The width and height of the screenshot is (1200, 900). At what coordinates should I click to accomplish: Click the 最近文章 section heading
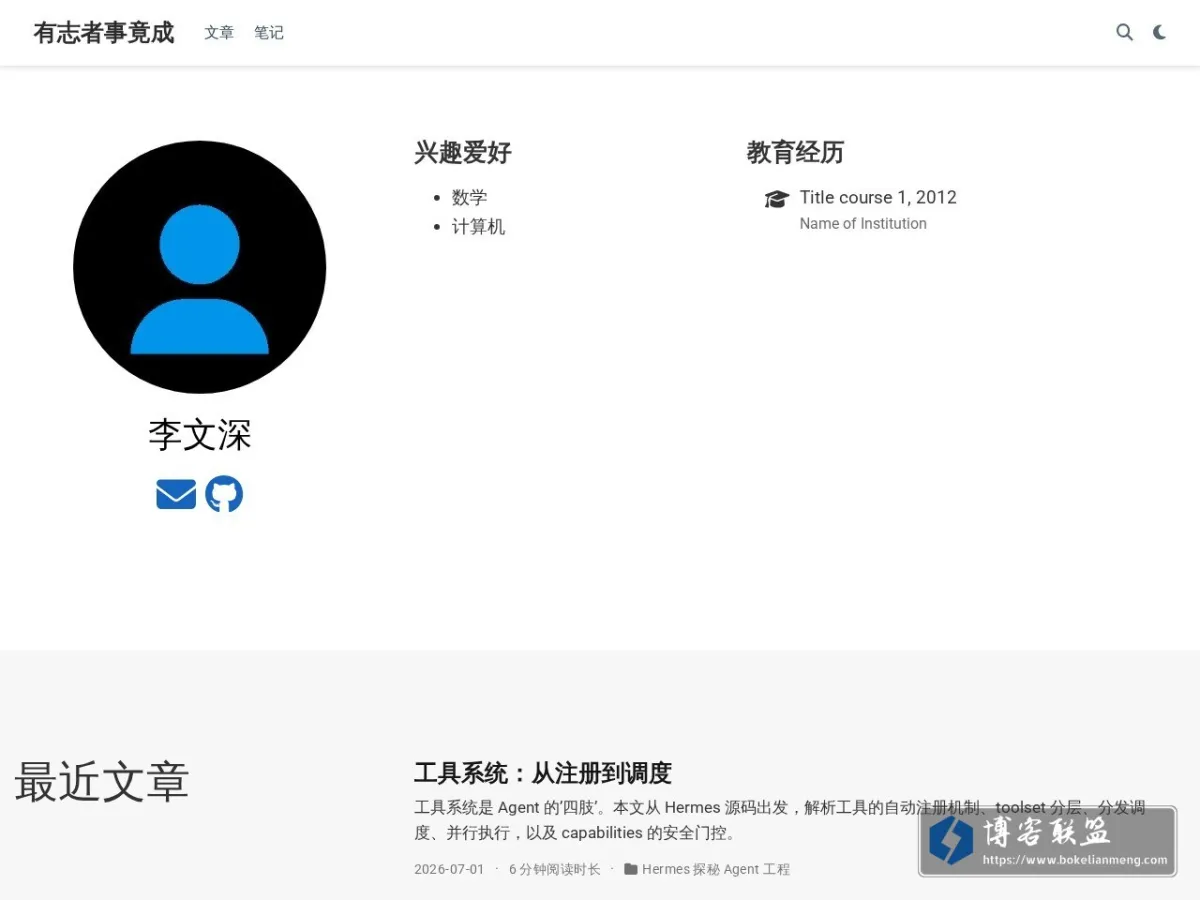click(x=102, y=782)
